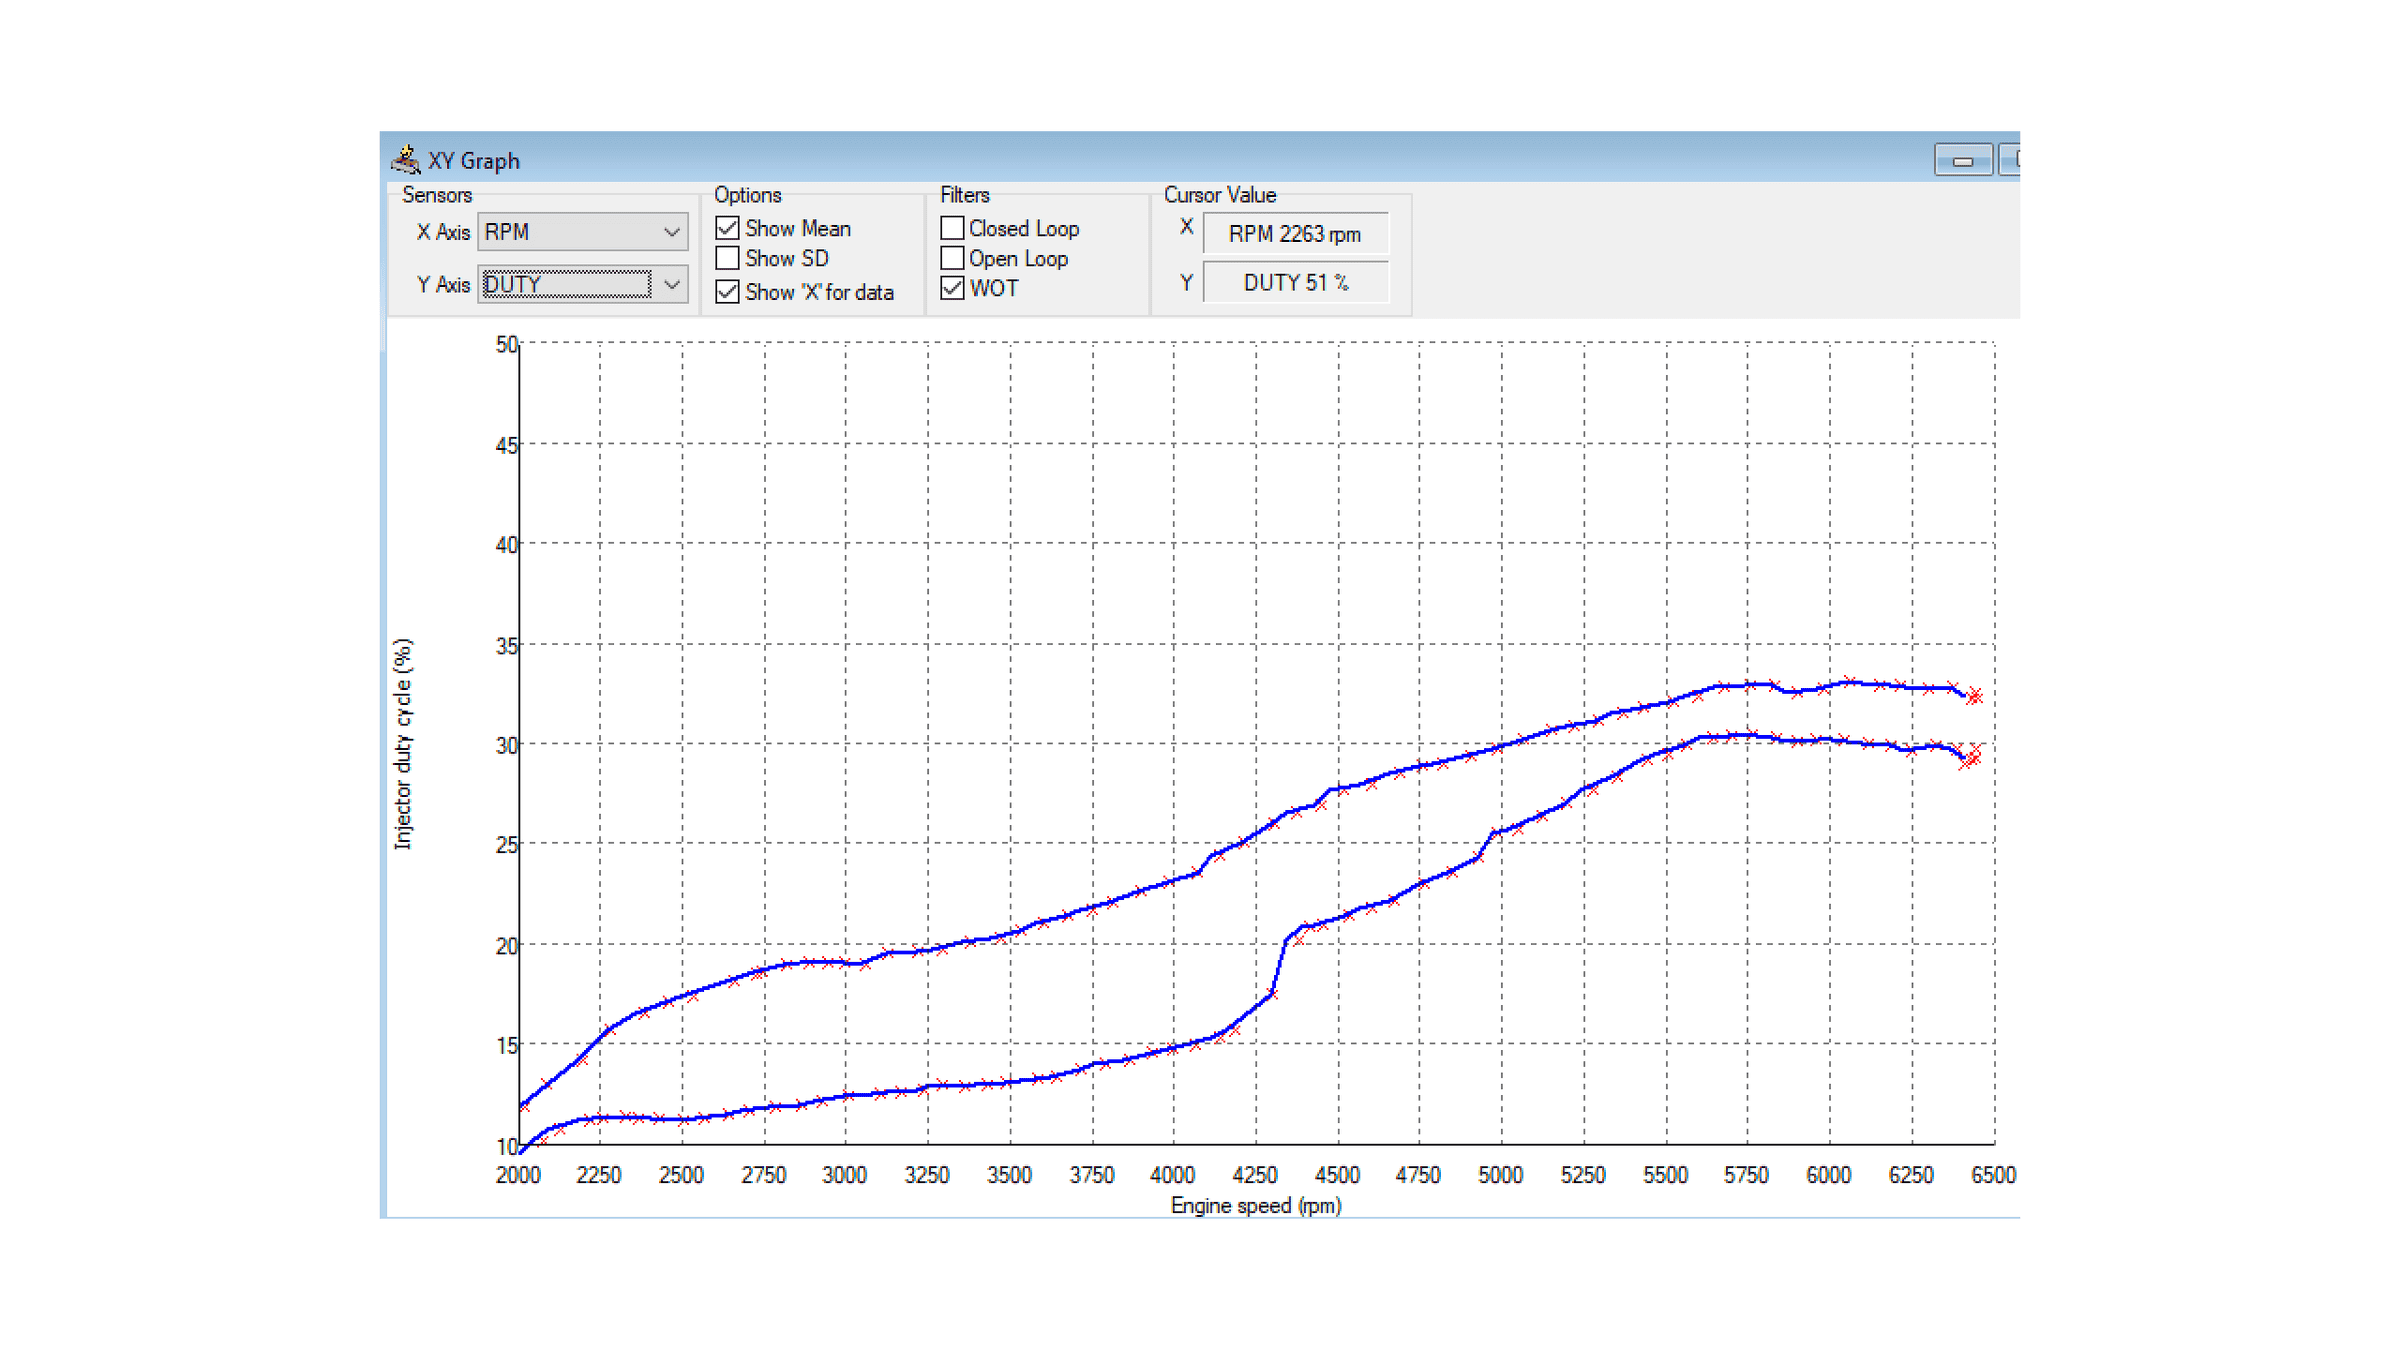Viewport: 2400px width, 1350px height.
Task: Click the Filters group heading
Action: pos(964,194)
